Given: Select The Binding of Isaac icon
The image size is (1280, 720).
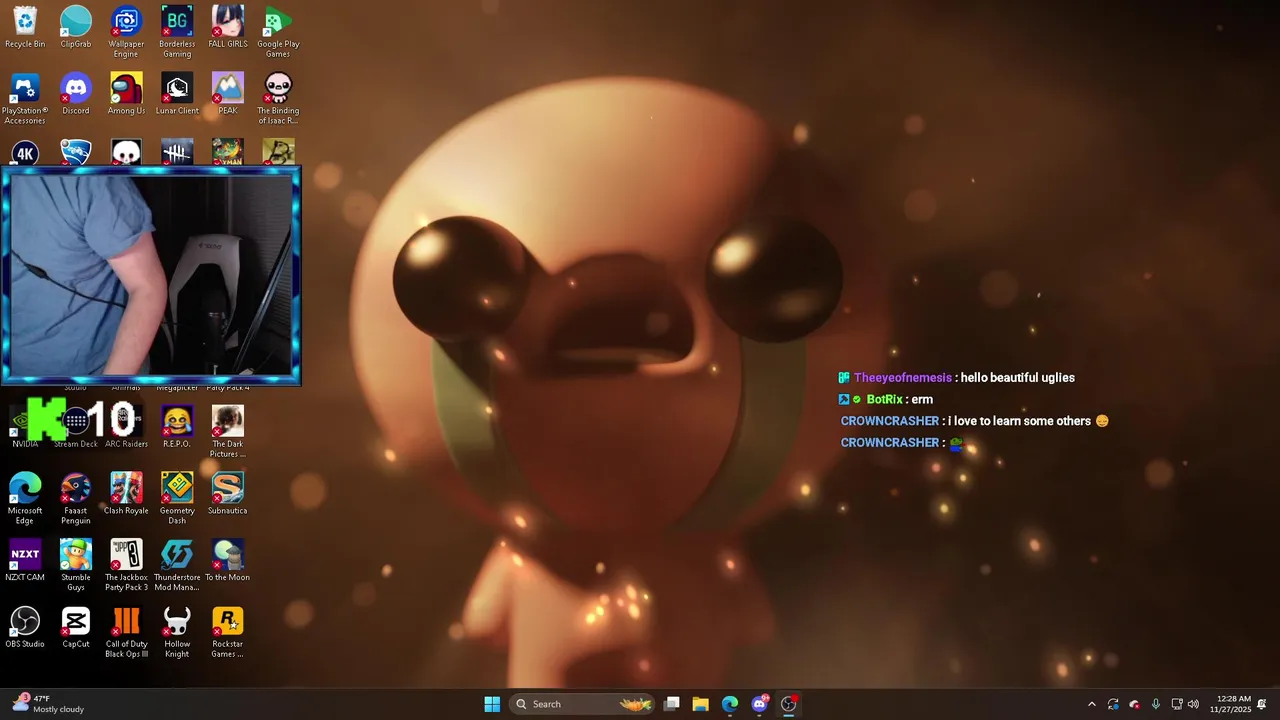Looking at the screenshot, I should tap(278, 98).
